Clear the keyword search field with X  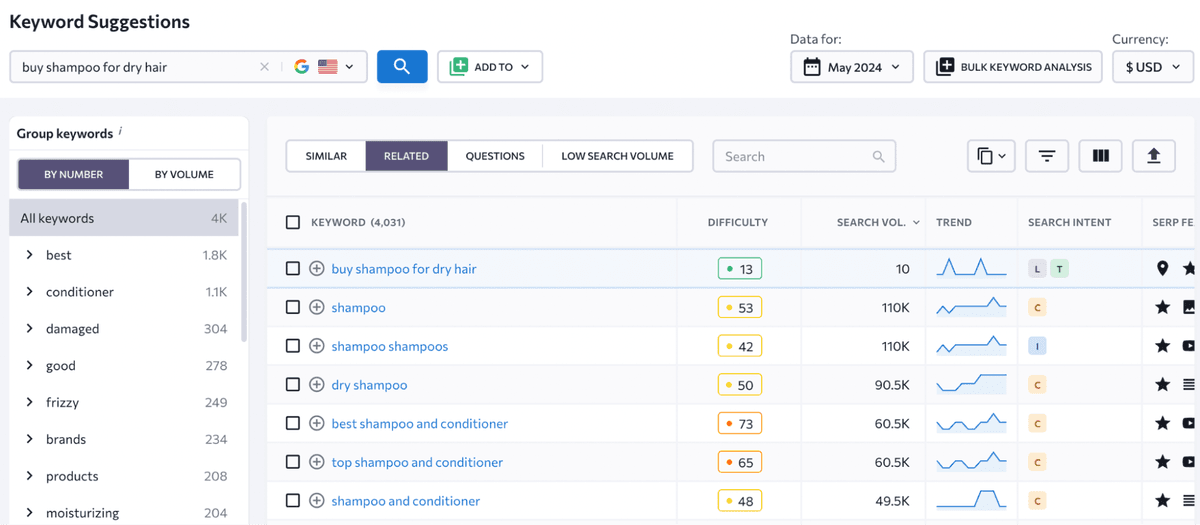pos(264,67)
